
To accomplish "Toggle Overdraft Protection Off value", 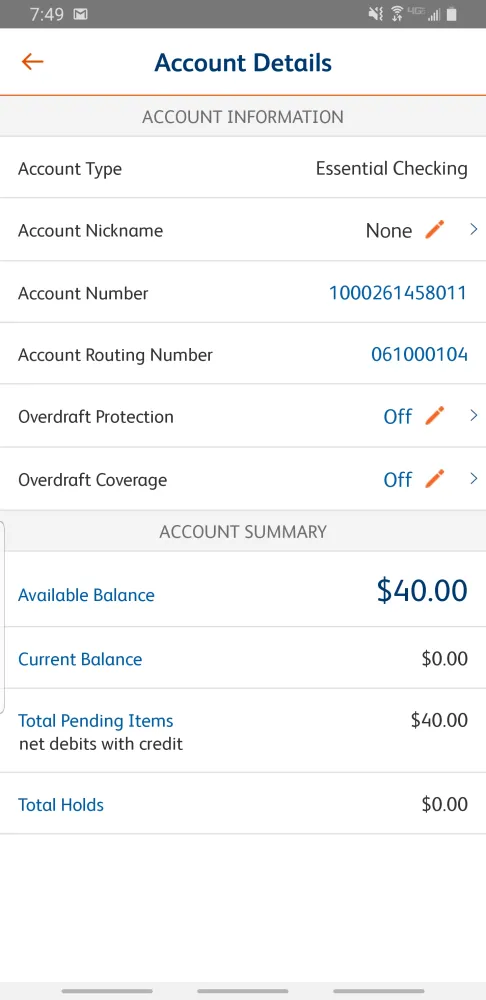I will [397, 416].
